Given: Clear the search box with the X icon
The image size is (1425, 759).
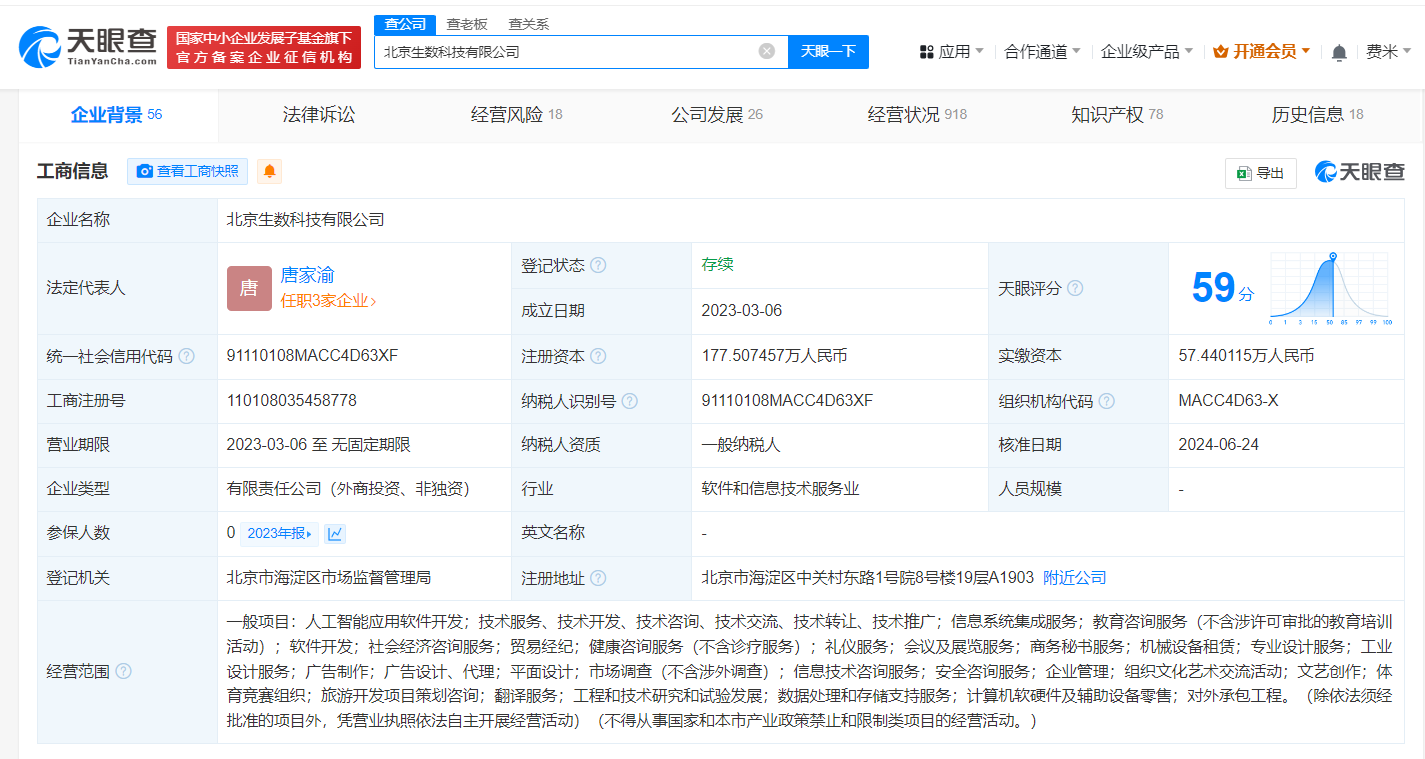Looking at the screenshot, I should (767, 51).
